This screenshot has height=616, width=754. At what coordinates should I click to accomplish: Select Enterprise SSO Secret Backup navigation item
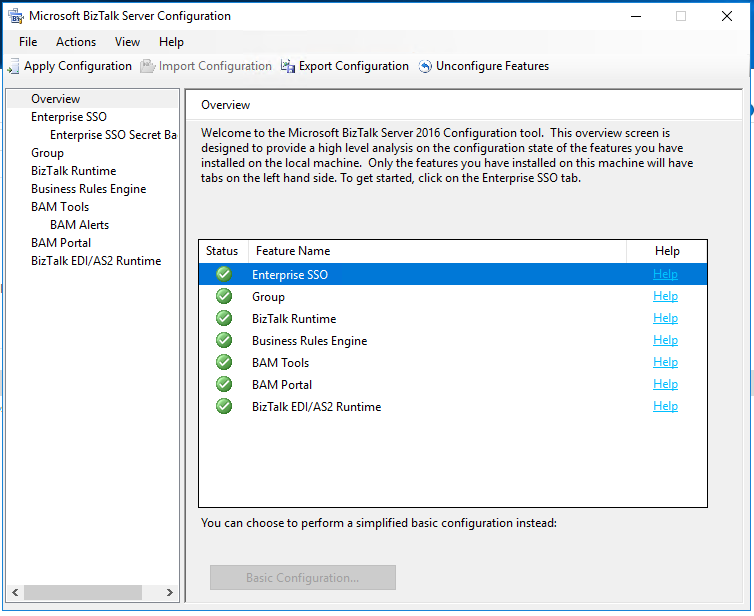(x=113, y=135)
